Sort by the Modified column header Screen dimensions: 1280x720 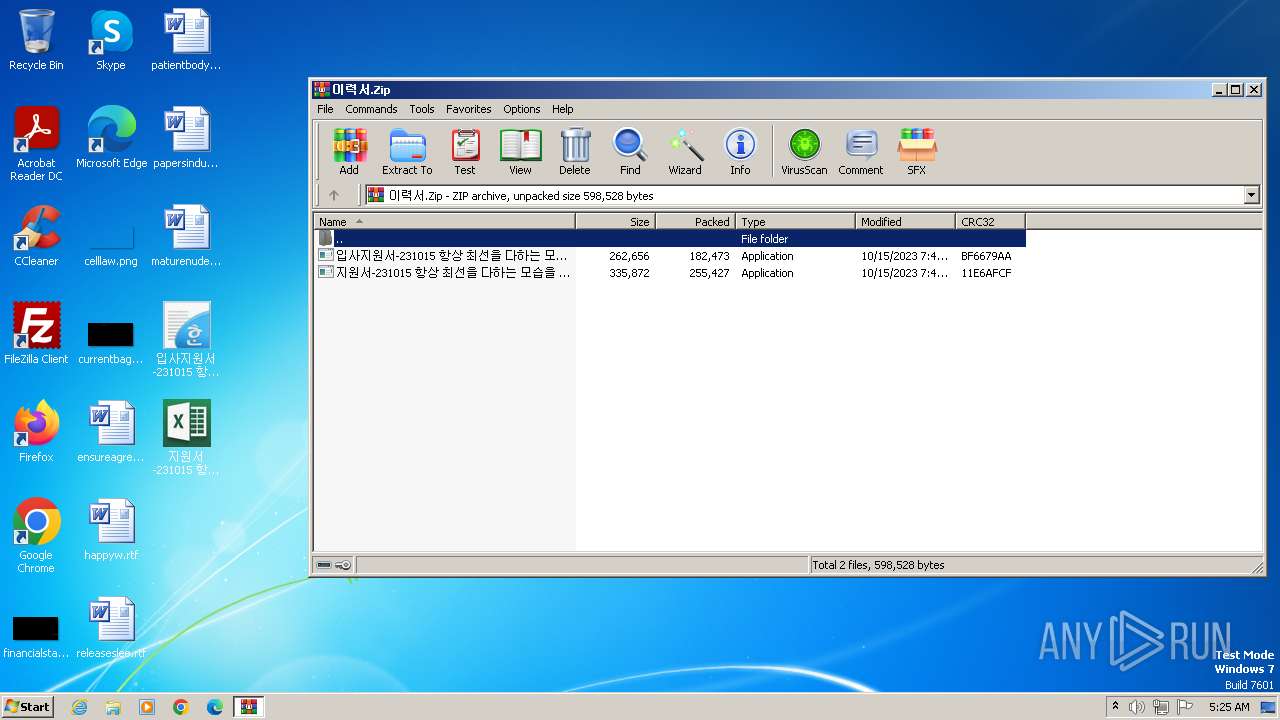pos(906,222)
